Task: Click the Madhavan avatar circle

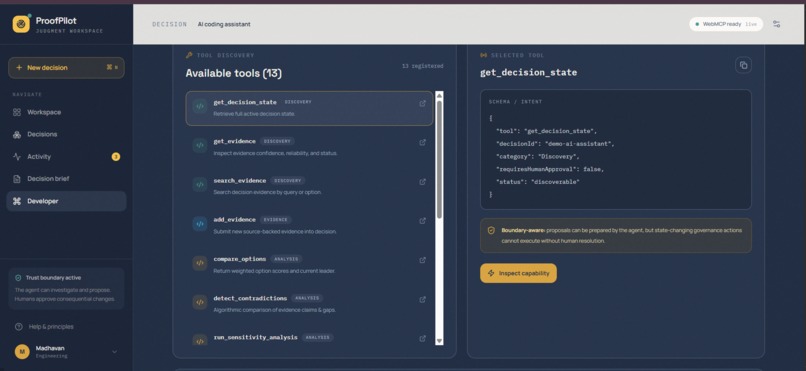Action: click(22, 351)
